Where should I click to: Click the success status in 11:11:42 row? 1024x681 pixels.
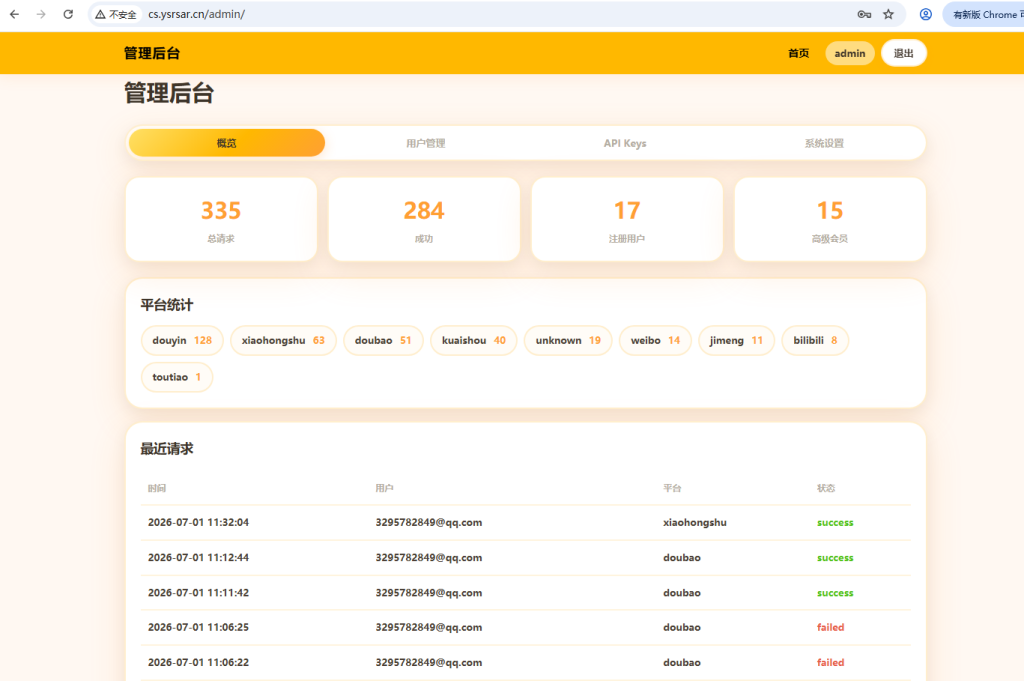click(x=835, y=593)
